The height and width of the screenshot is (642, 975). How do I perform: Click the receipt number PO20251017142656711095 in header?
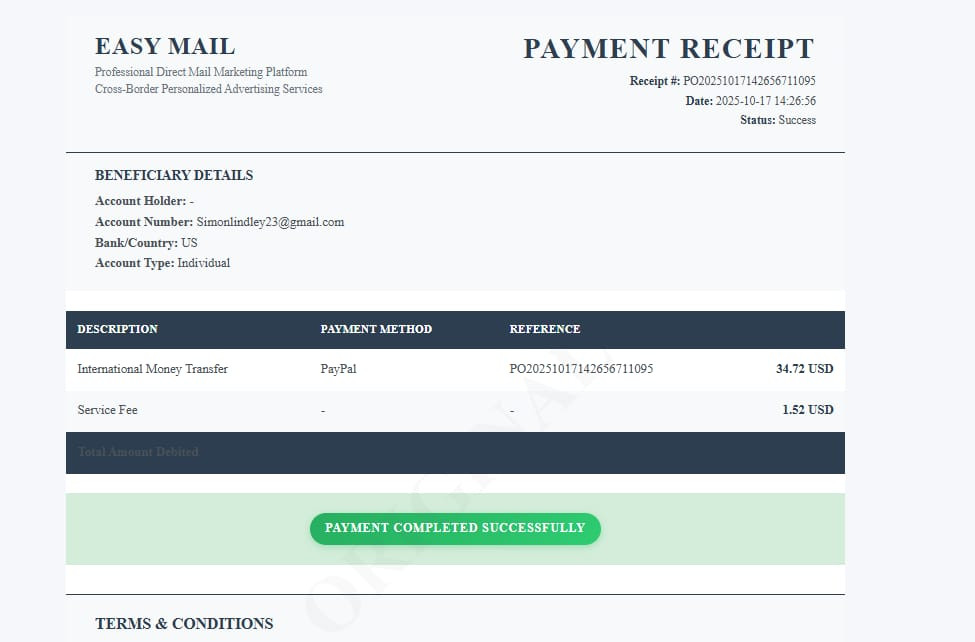click(749, 81)
